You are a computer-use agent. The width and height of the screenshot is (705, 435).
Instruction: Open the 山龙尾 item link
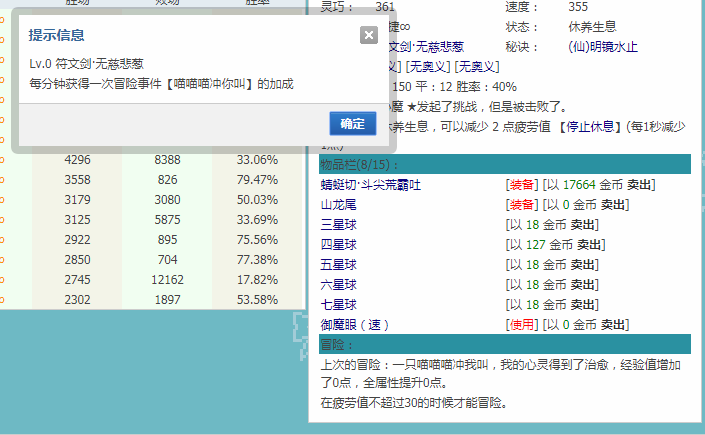pyautogui.click(x=339, y=205)
